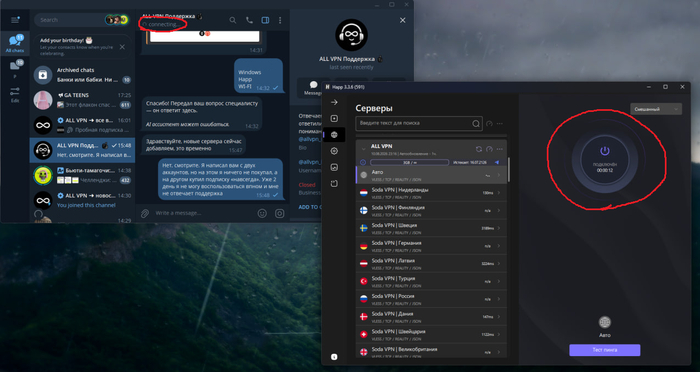Open chevron for Soda VPN | Латвия

click(499, 263)
